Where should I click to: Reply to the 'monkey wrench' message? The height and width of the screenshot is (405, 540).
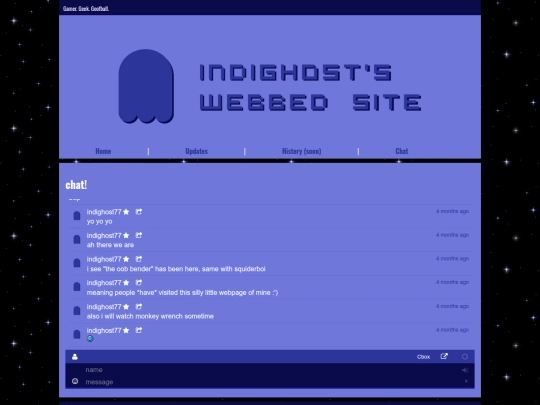(138, 307)
